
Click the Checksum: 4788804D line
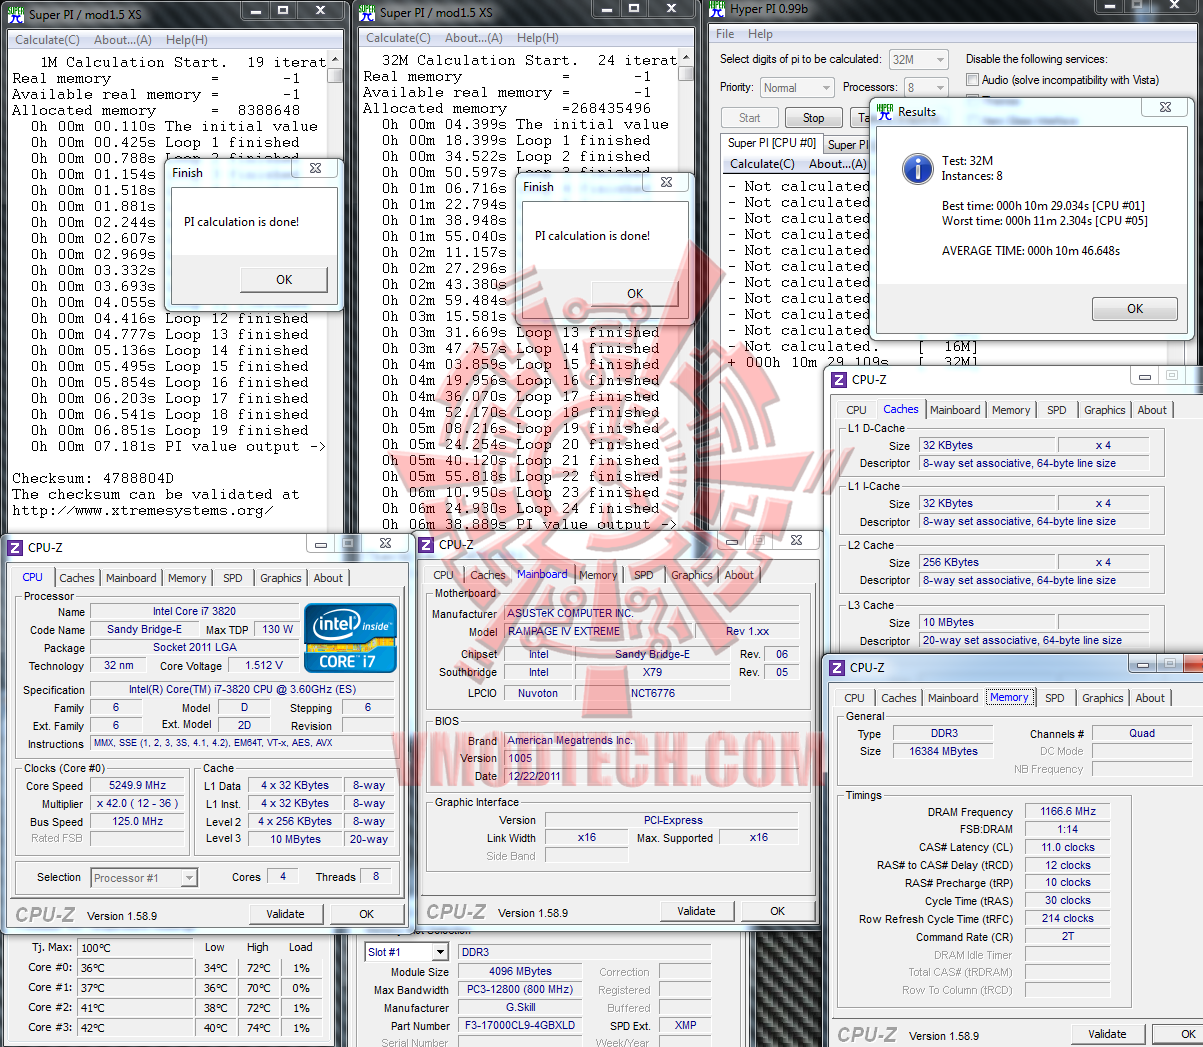pyautogui.click(x=93, y=479)
